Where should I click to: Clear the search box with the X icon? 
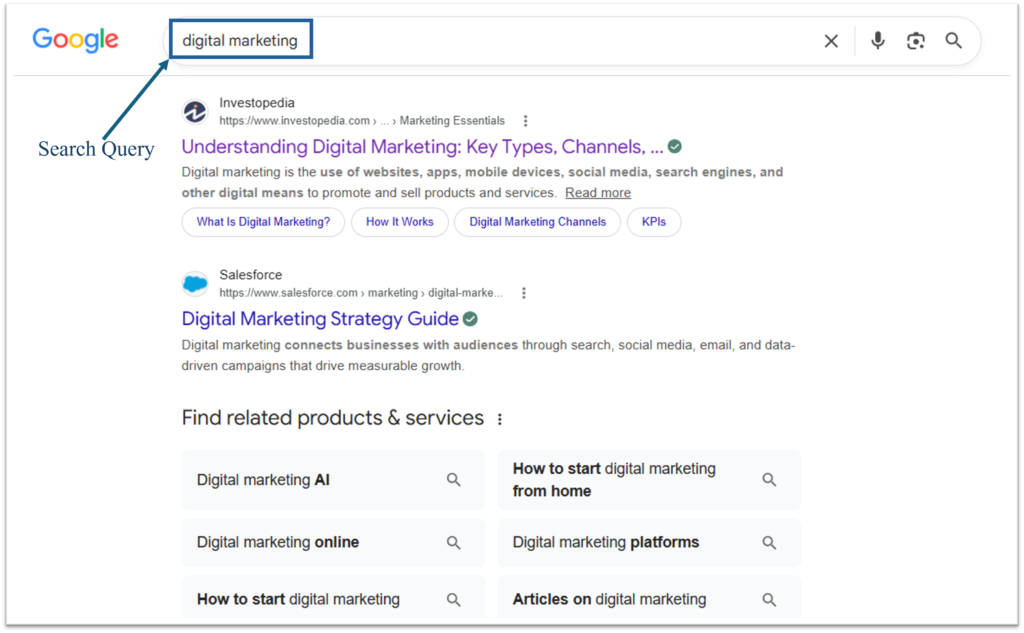tap(831, 41)
